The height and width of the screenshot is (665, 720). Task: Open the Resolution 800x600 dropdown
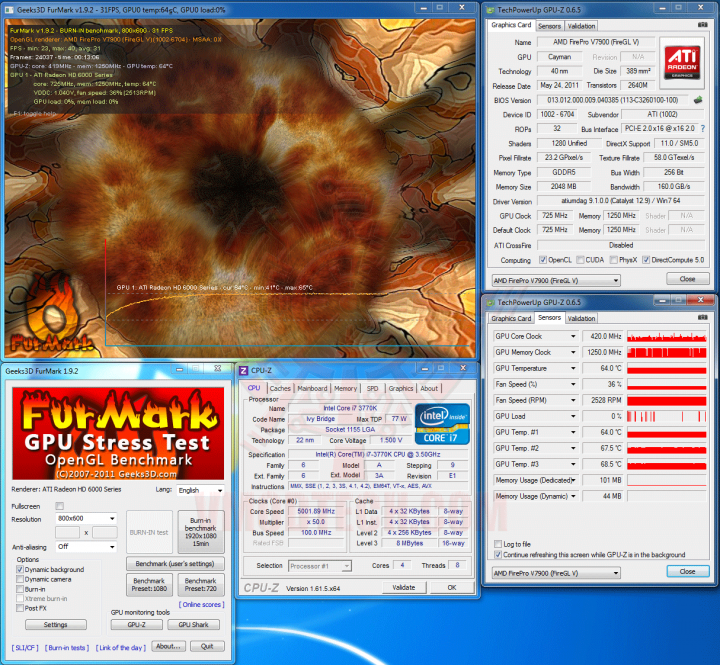coord(86,518)
